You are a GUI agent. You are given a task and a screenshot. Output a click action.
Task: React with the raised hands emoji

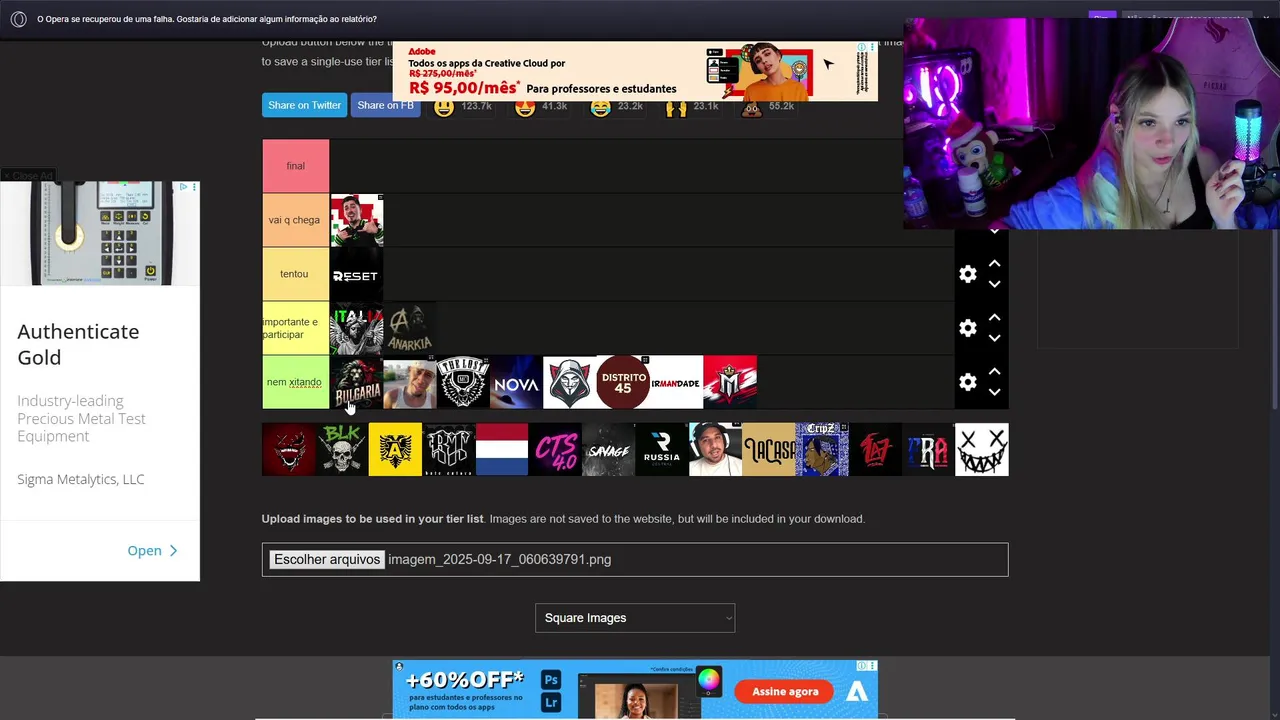(x=676, y=106)
